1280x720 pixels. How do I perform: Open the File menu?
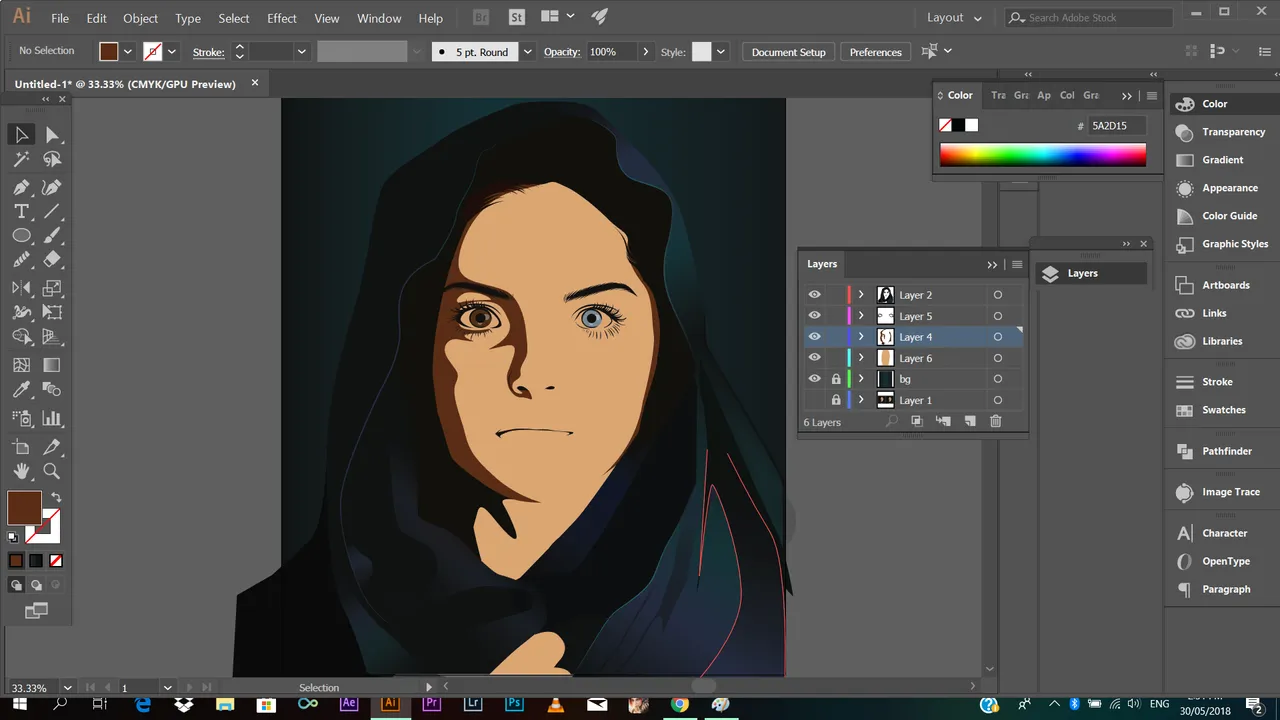(60, 18)
